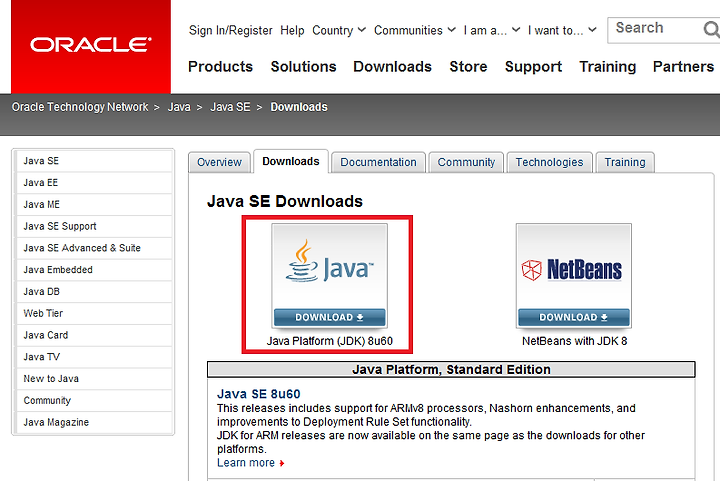The width and height of the screenshot is (720, 481).
Task: Open Java Card in sidebar
Action: (94, 336)
